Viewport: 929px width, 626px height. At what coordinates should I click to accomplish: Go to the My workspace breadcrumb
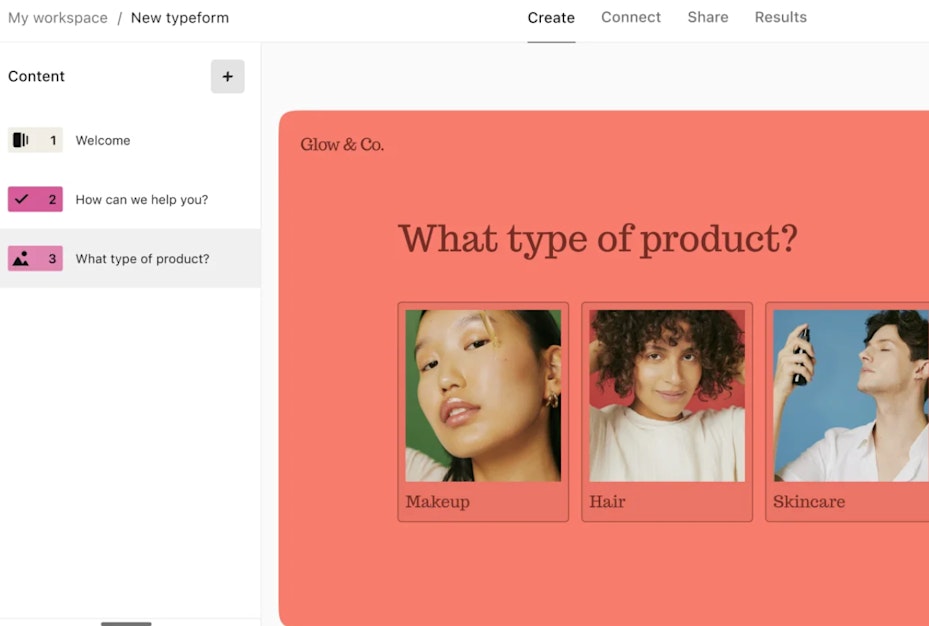(x=57, y=18)
